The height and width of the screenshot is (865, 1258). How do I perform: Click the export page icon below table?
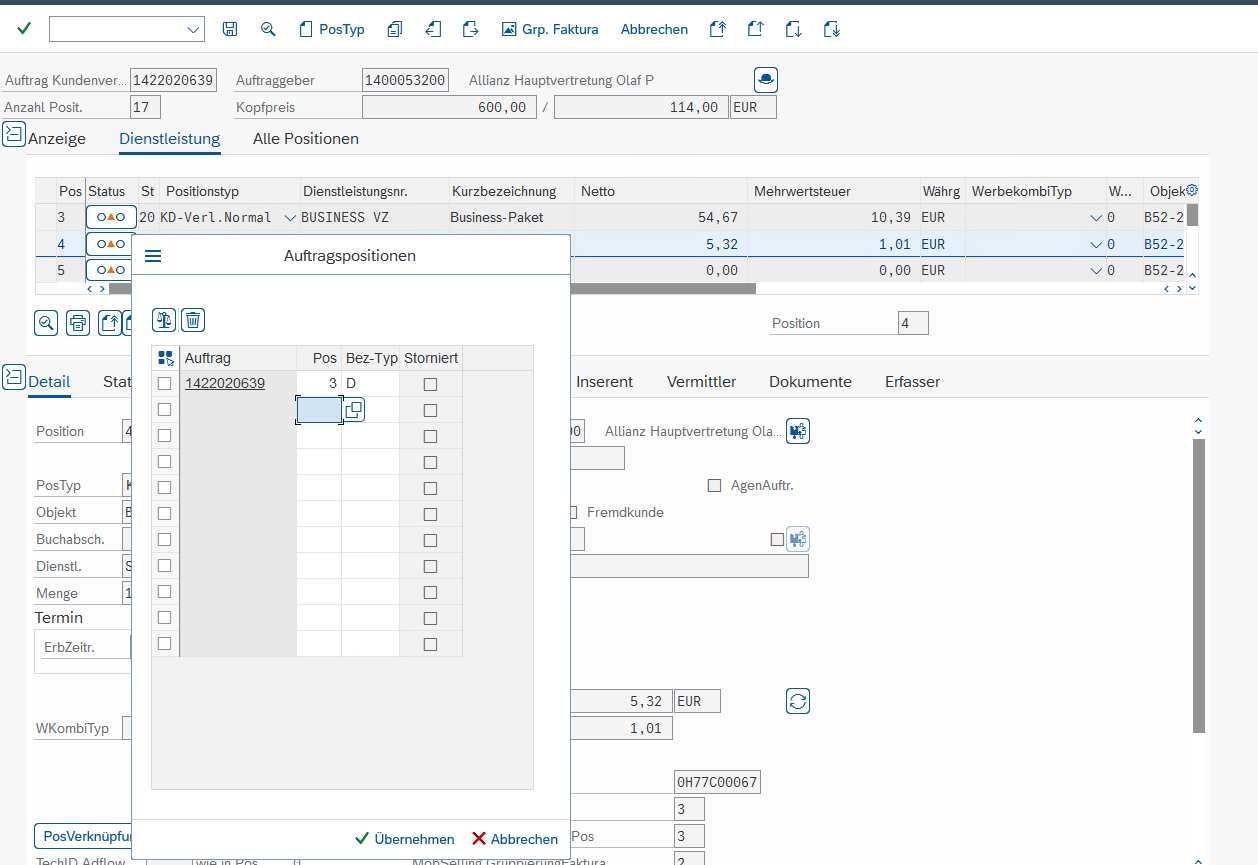110,323
